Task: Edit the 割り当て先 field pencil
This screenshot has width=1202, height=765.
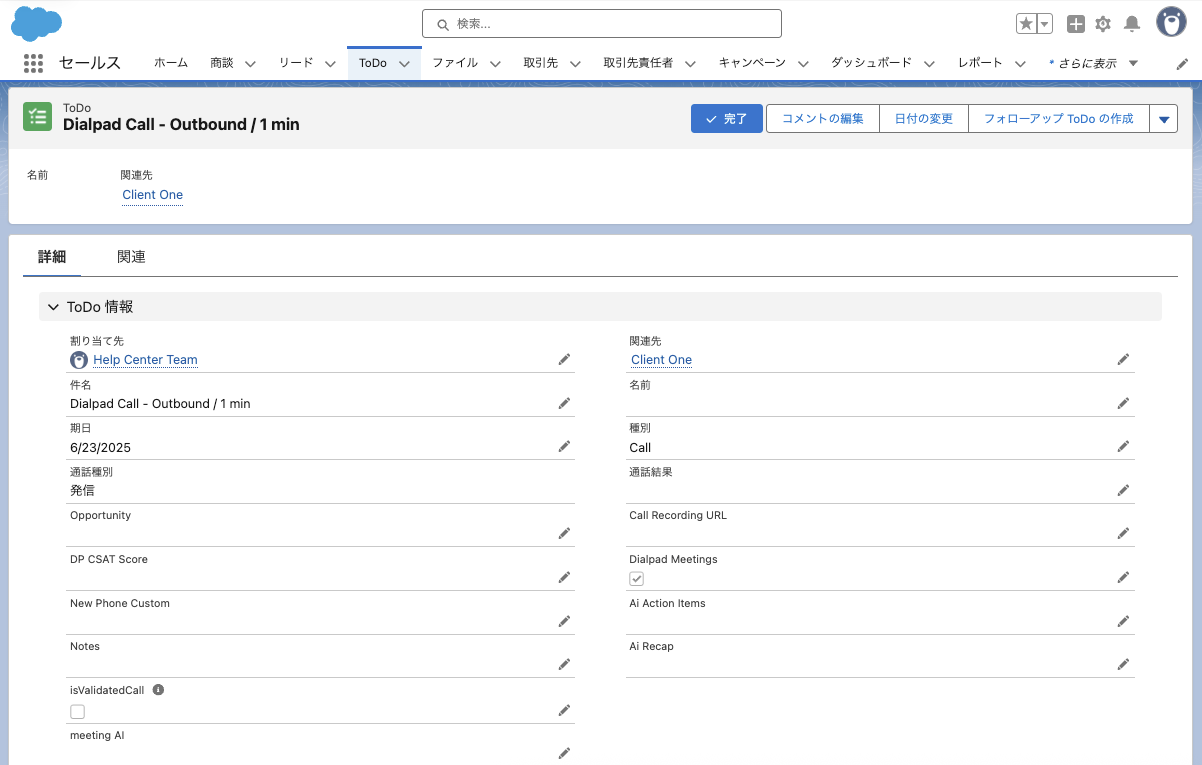Action: coord(564,359)
